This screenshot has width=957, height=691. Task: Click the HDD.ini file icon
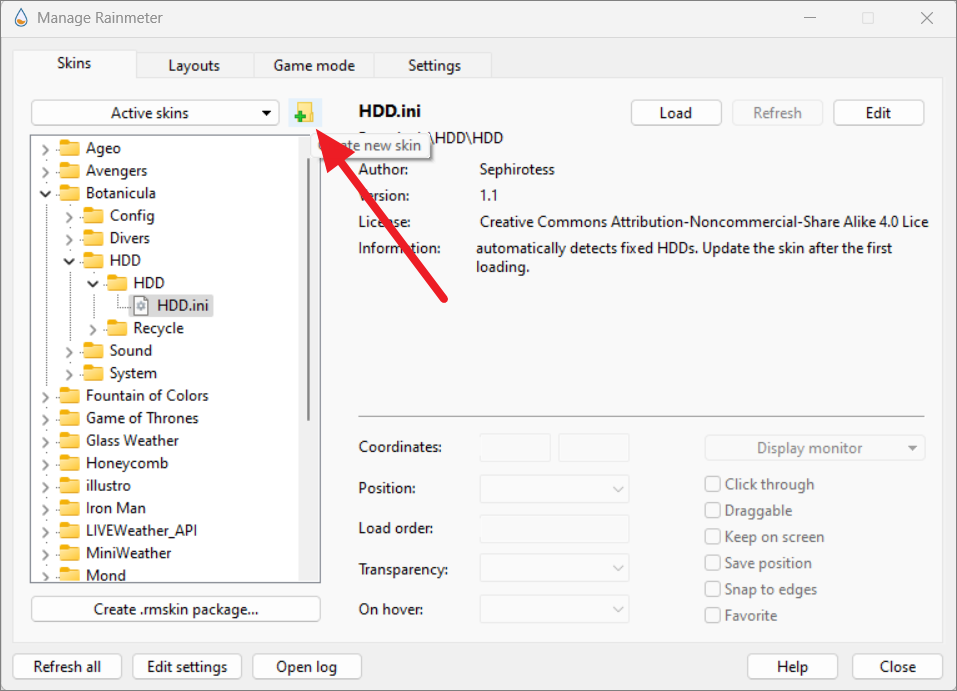coord(141,305)
